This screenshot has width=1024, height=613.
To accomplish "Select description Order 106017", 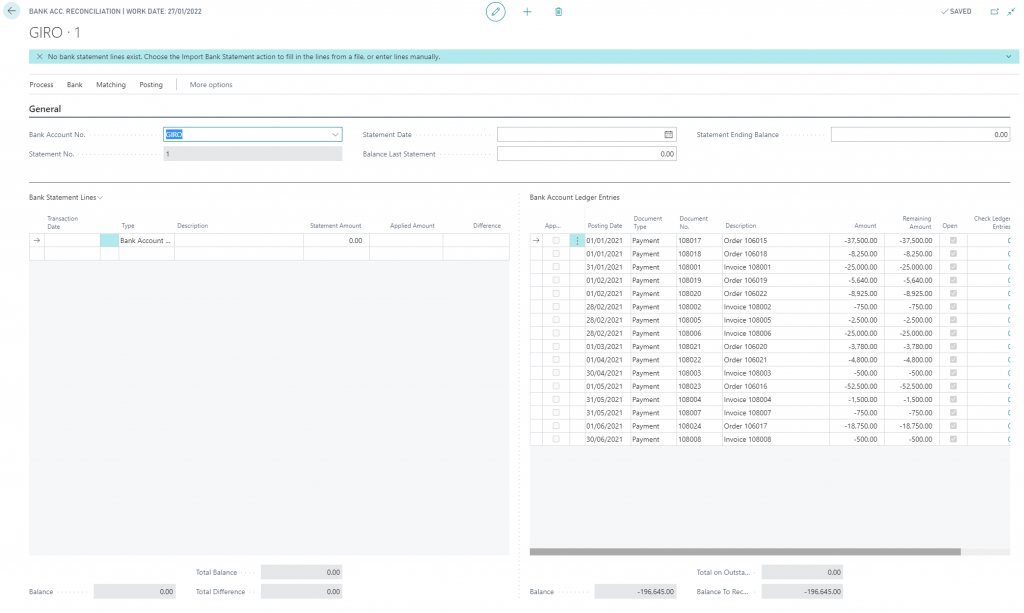I will tap(745, 426).
